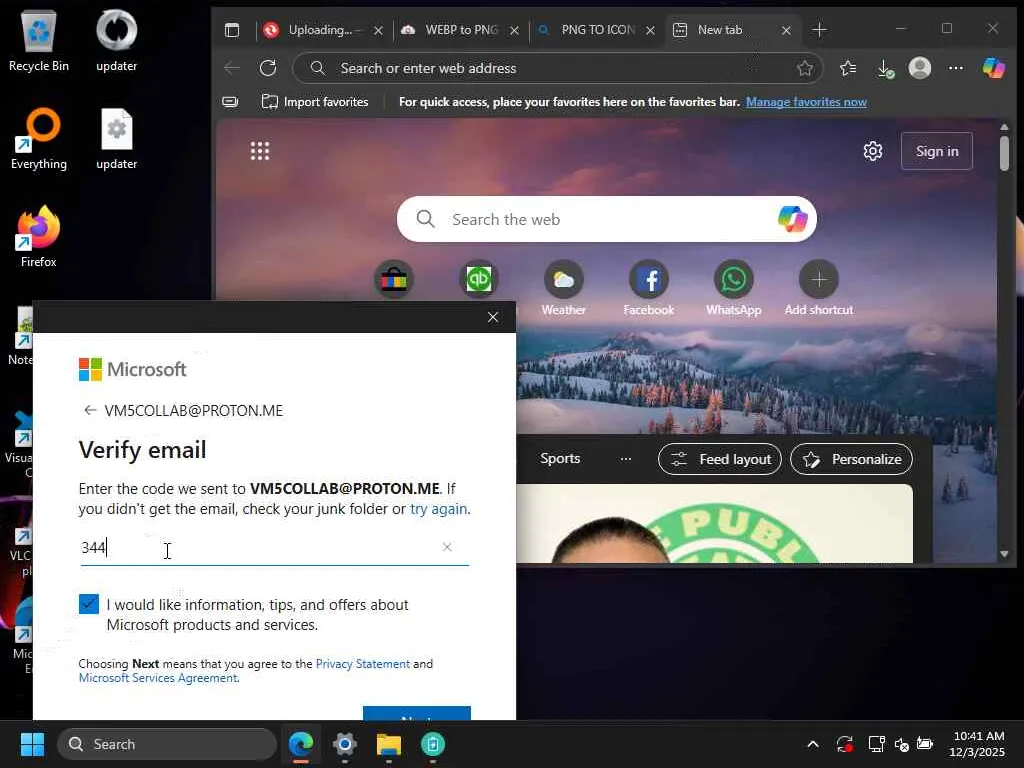Click try again link

point(438,509)
